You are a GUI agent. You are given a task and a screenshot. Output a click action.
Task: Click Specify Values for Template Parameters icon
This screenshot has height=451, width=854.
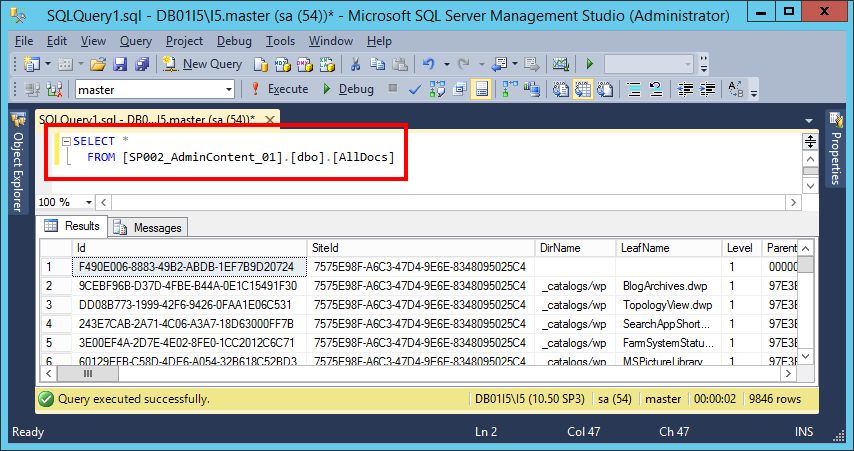point(735,89)
